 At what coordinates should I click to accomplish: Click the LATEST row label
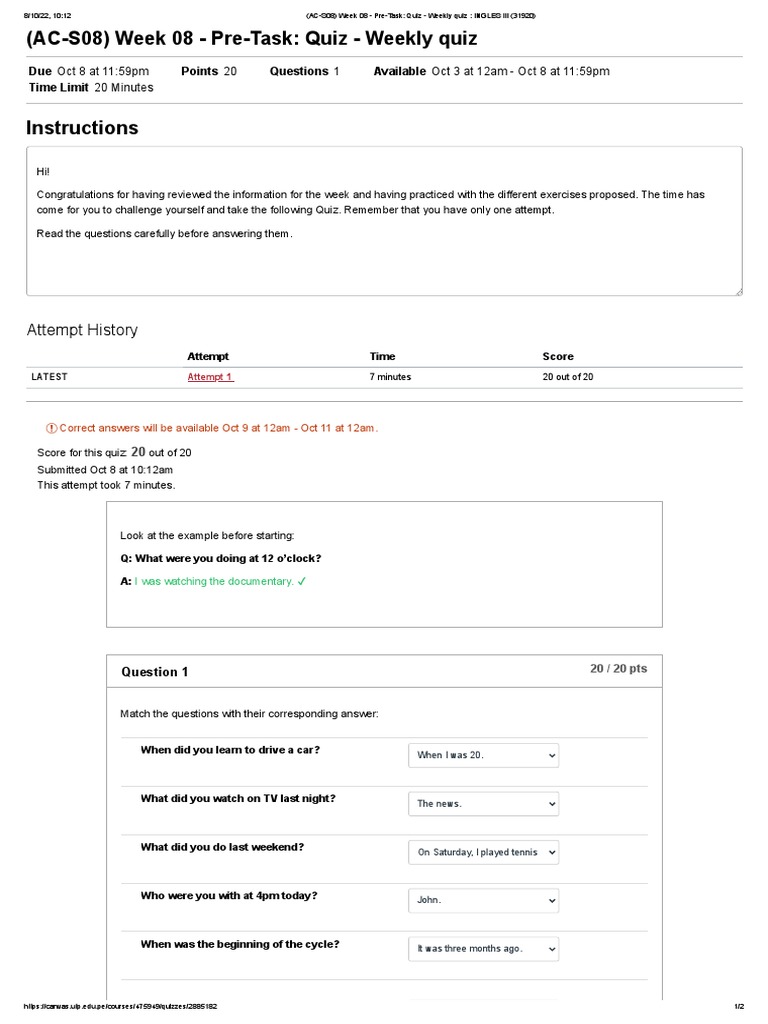(50, 377)
